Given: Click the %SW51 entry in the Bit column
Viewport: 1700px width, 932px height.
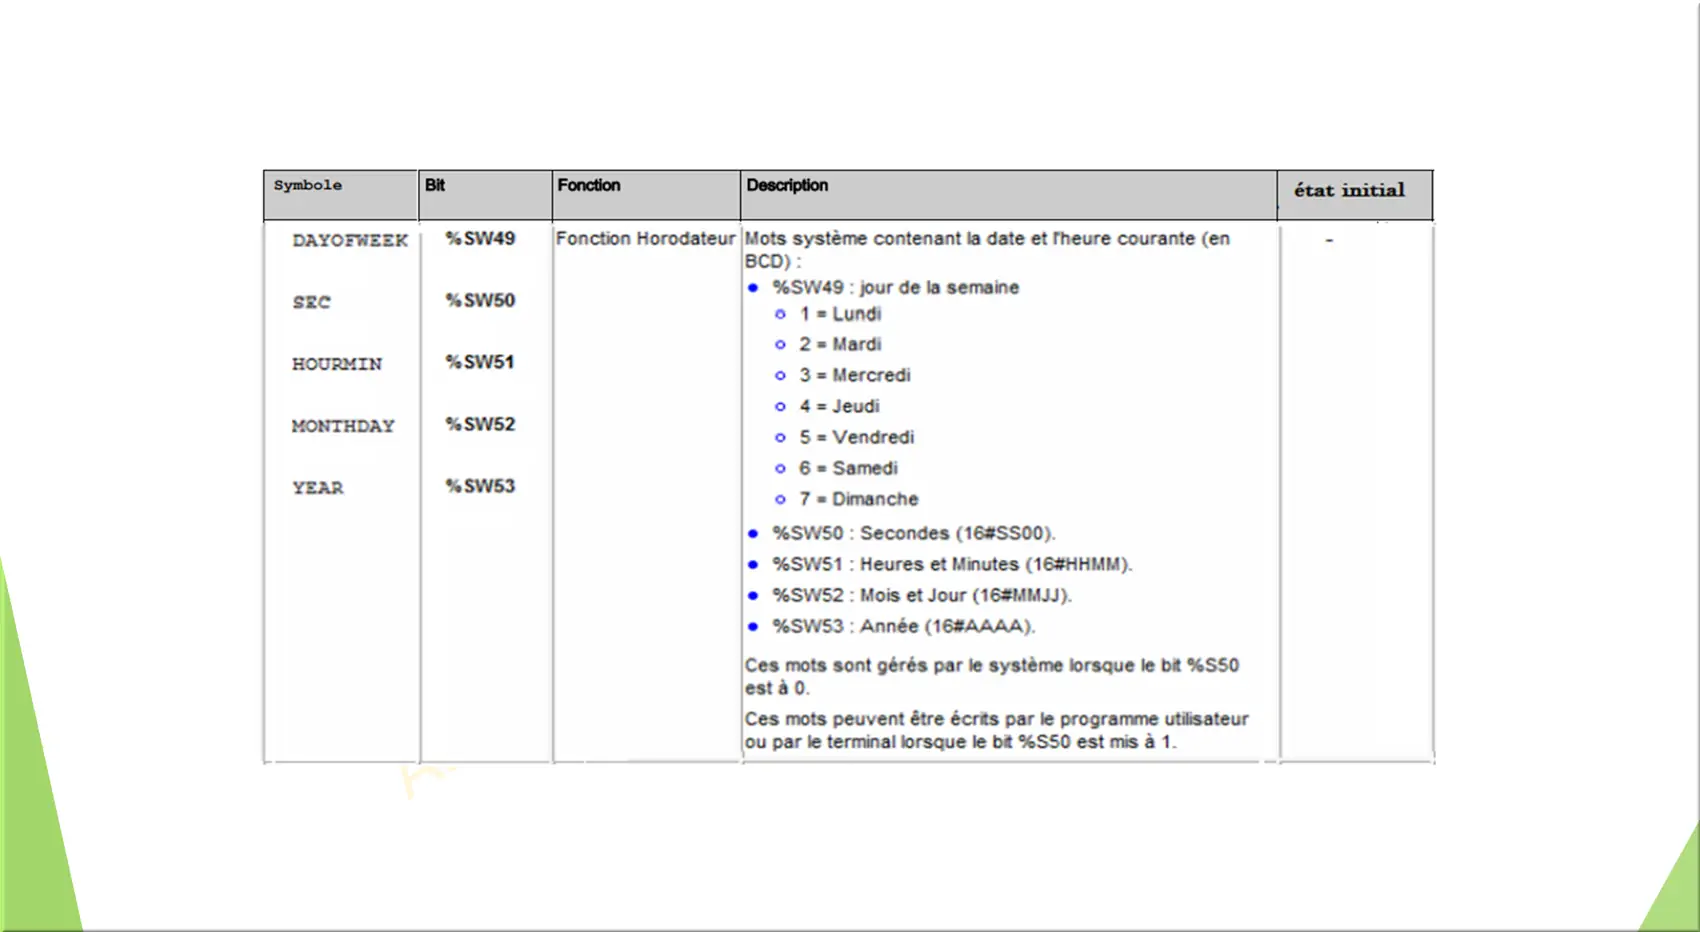Looking at the screenshot, I should (x=480, y=363).
